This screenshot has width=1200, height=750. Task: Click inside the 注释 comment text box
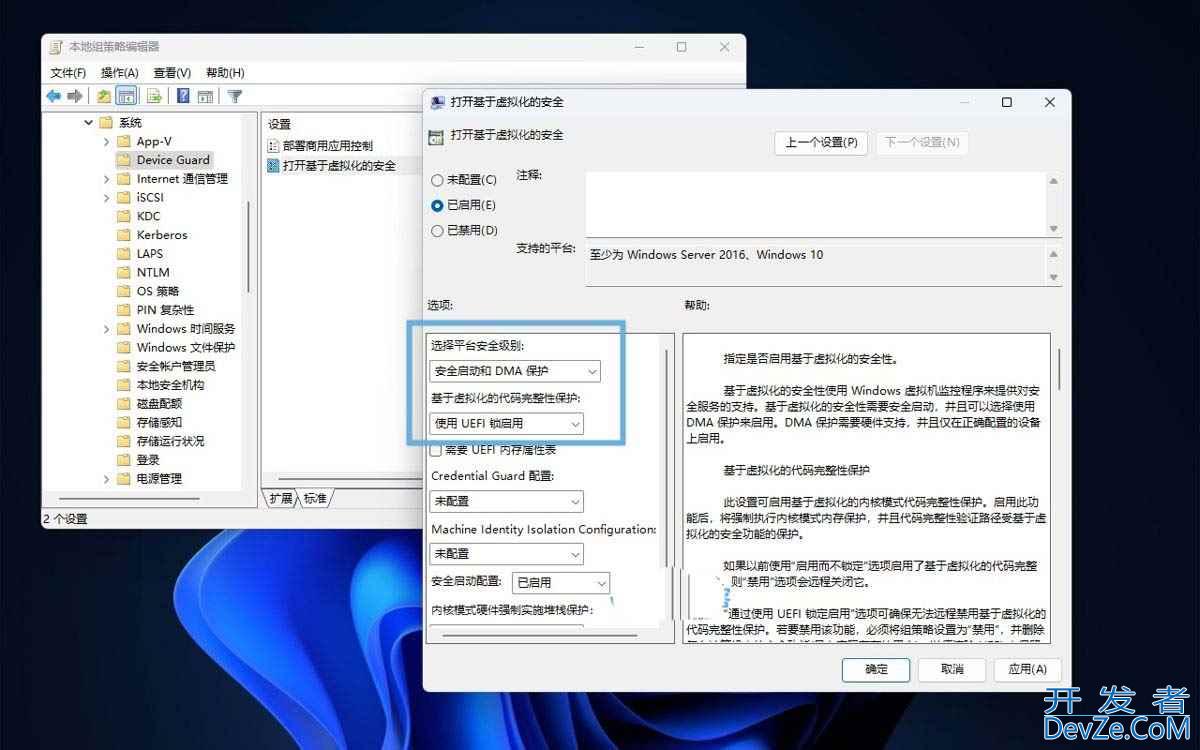point(816,204)
